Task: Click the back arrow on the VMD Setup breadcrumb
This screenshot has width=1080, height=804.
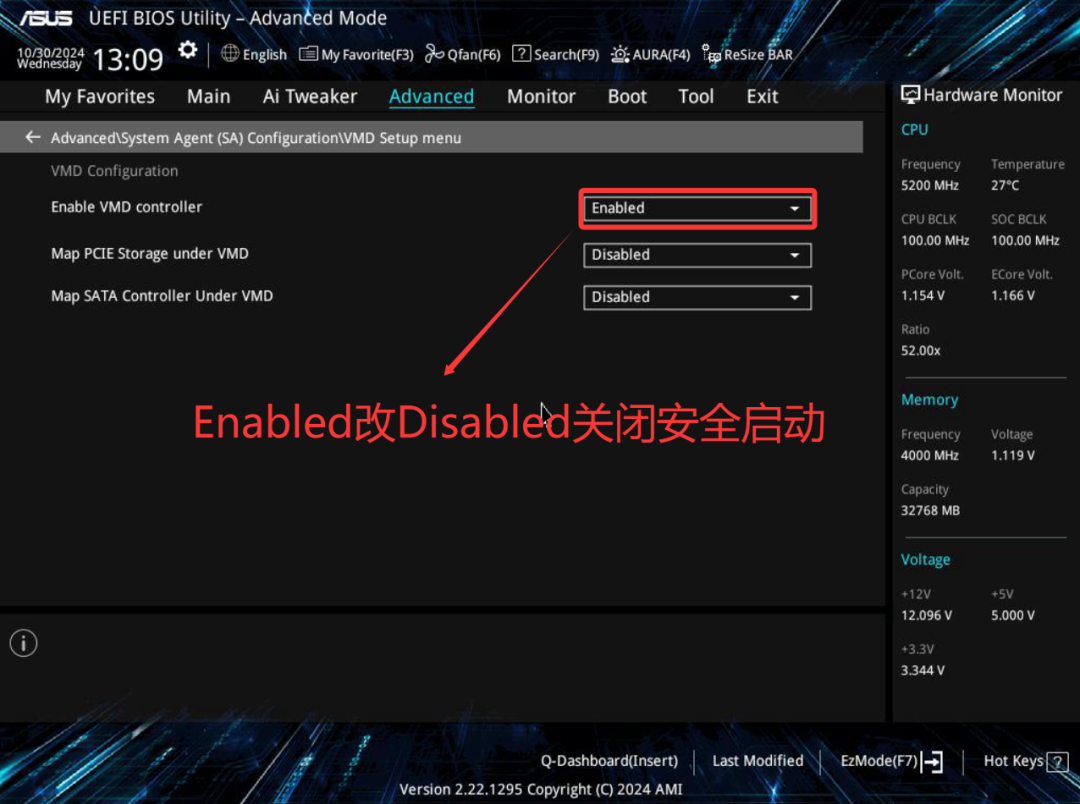Action: pyautogui.click(x=31, y=136)
